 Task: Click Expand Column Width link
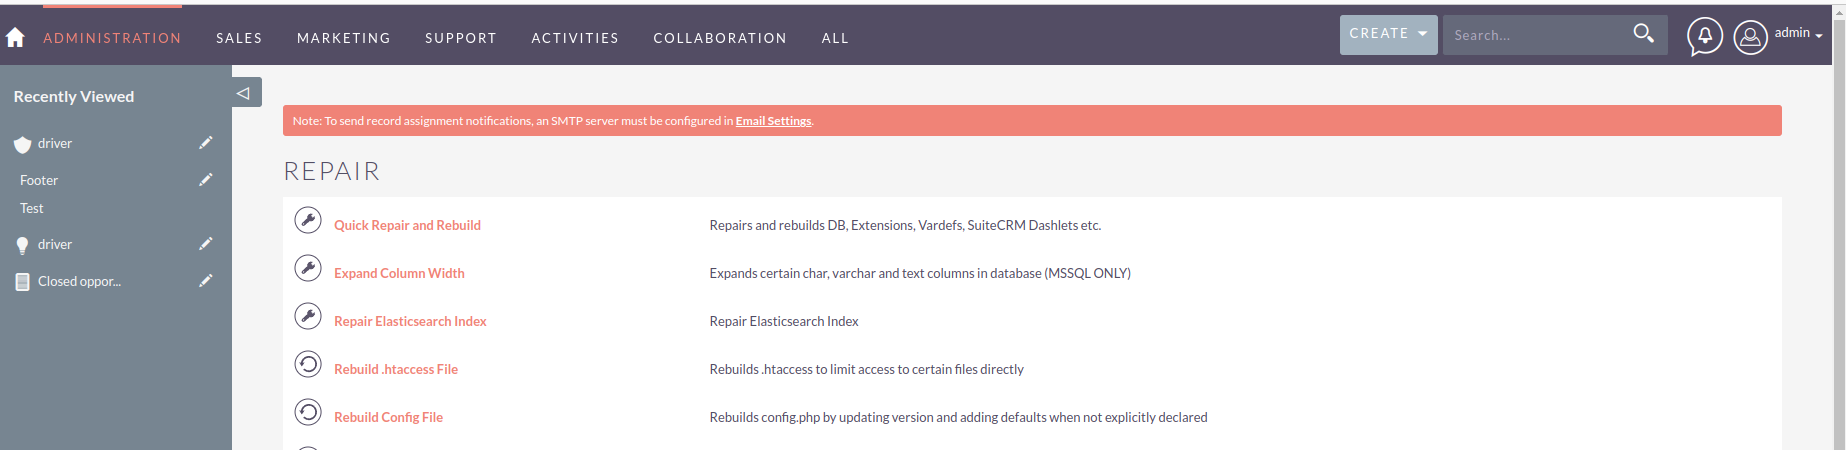tap(399, 273)
